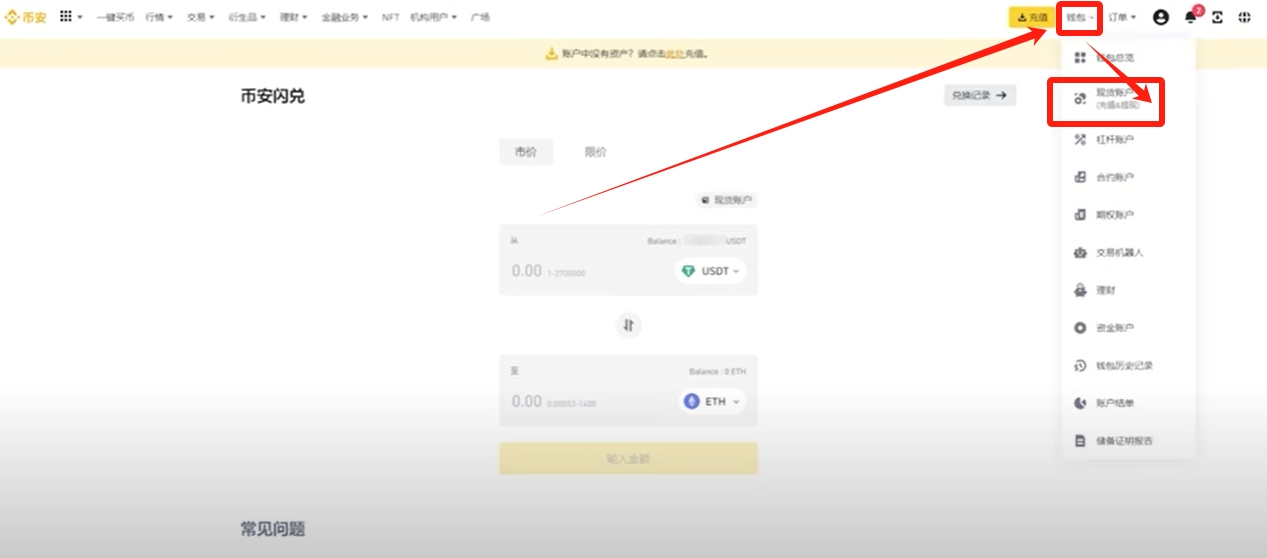Expand the 订单 orders dropdown
This screenshot has height=558, width=1267.
(x=1121, y=17)
